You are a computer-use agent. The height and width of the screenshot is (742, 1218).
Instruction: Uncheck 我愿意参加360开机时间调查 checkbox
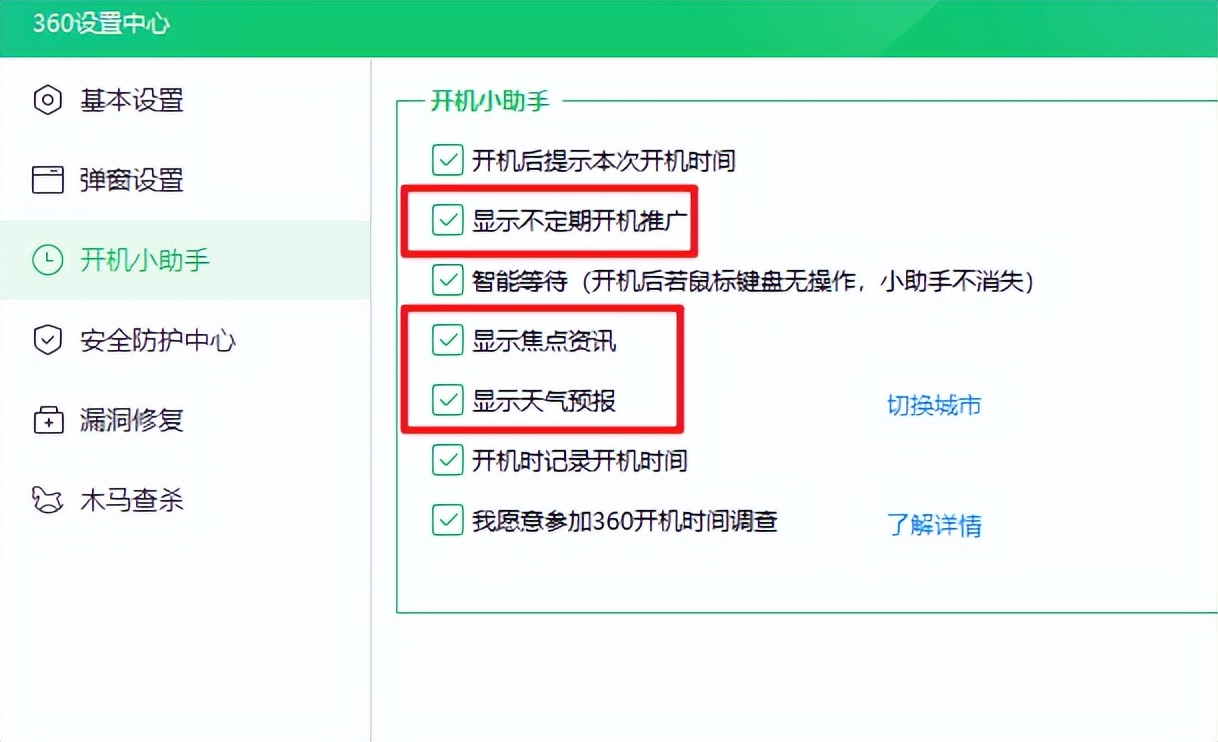[x=447, y=520]
